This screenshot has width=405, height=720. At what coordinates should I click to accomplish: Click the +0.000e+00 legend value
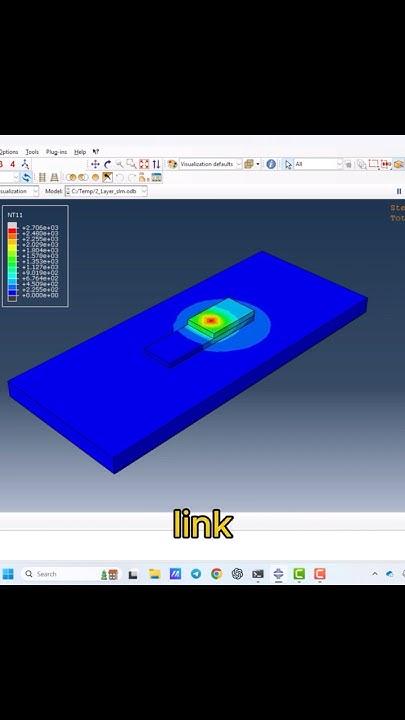coord(40,295)
